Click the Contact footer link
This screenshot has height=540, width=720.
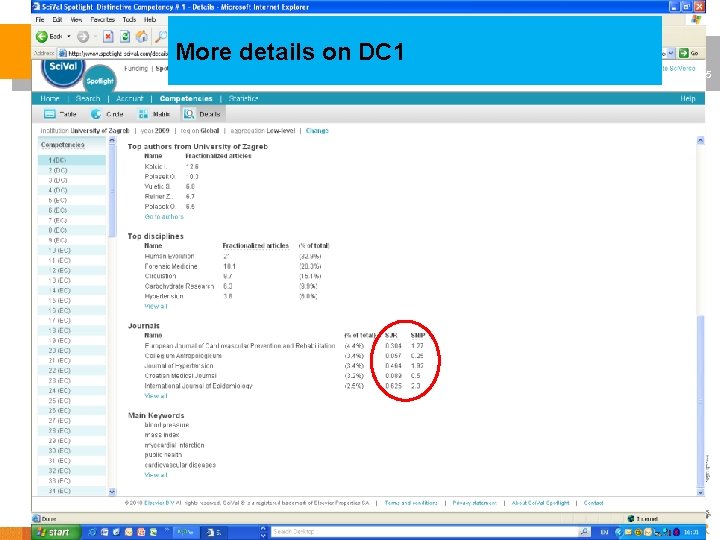[593, 503]
